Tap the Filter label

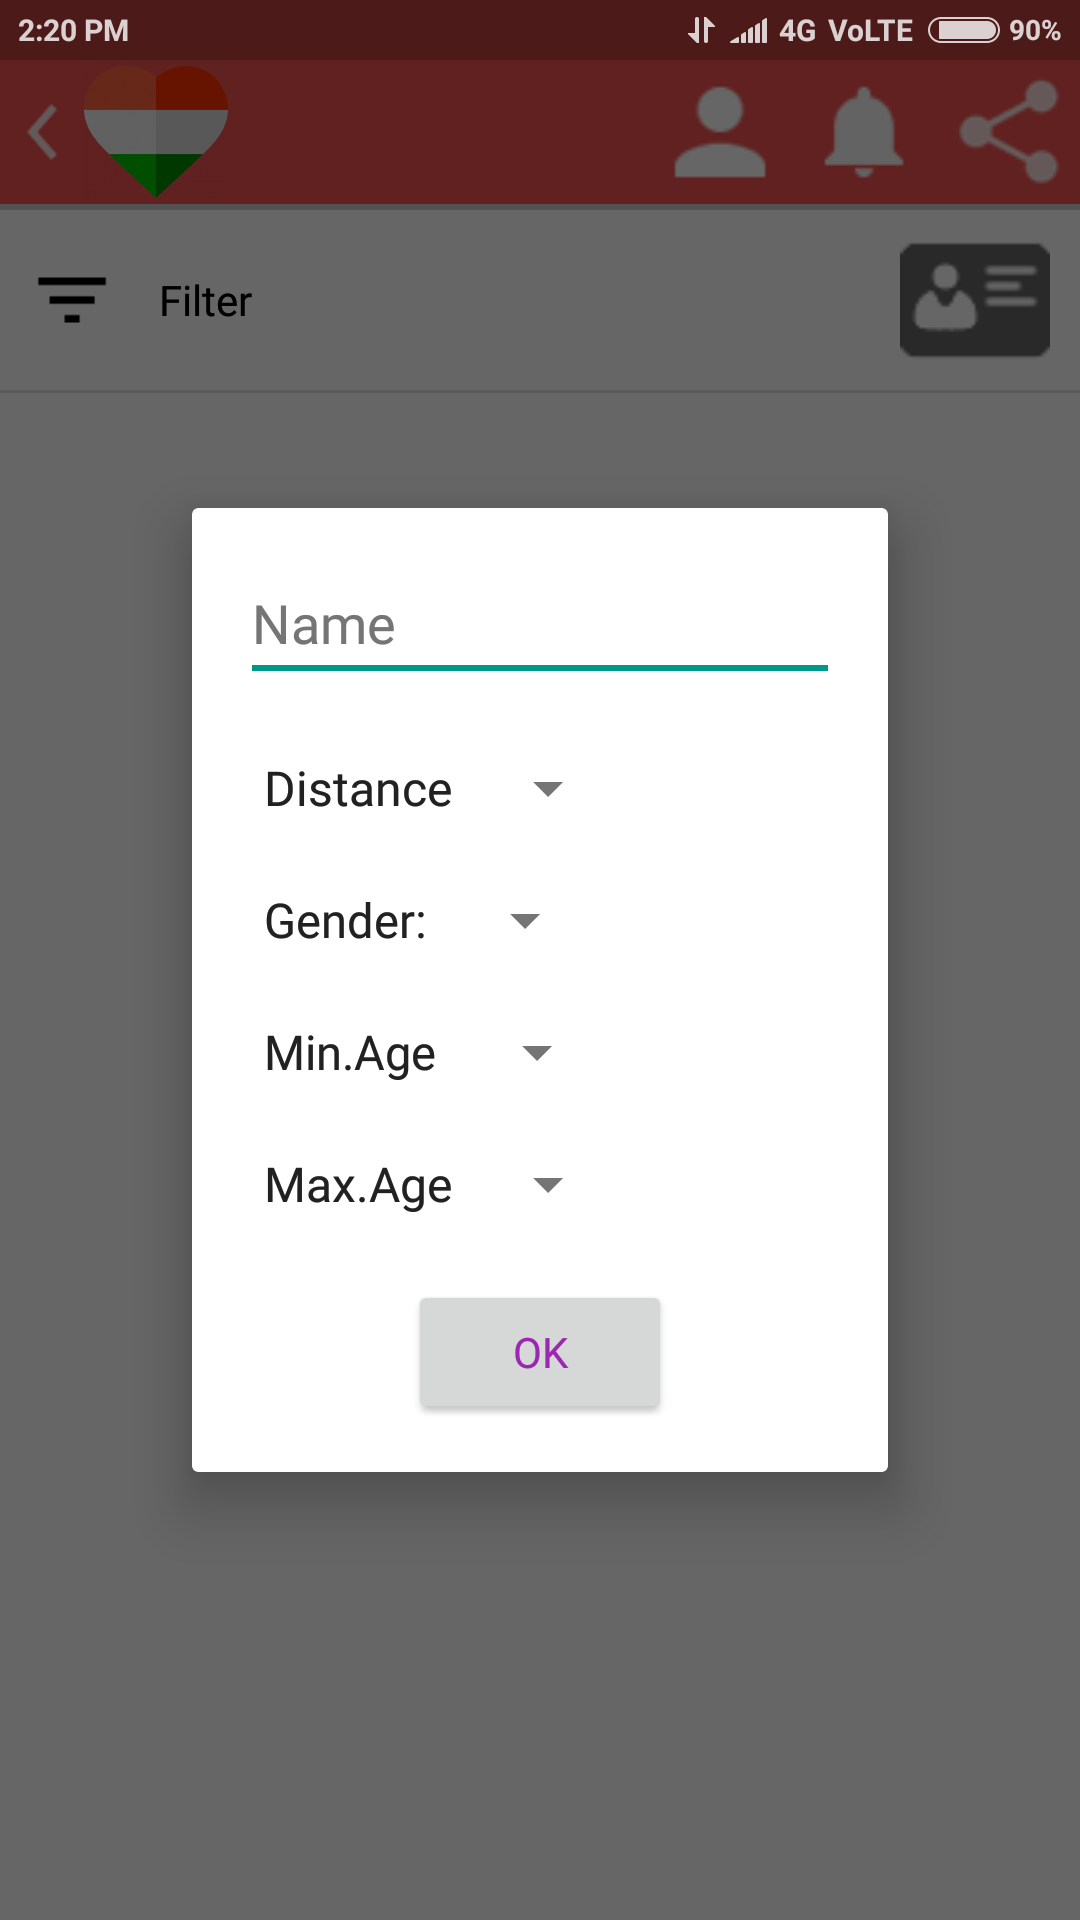206,302
